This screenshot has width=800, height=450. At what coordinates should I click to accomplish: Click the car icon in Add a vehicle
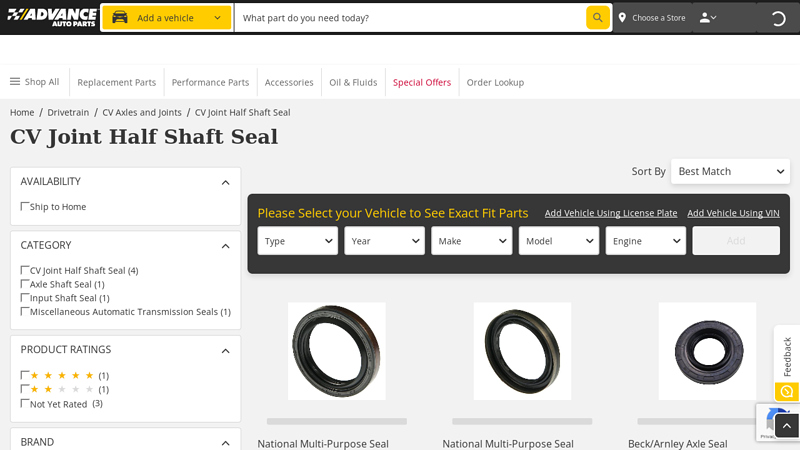tap(120, 17)
